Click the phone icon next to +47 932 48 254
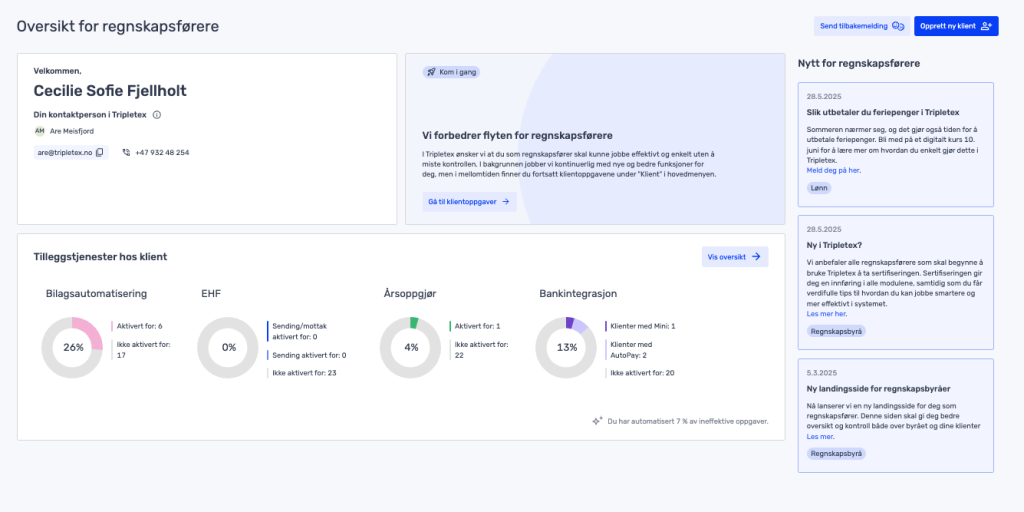The image size is (1024, 512). pos(127,152)
